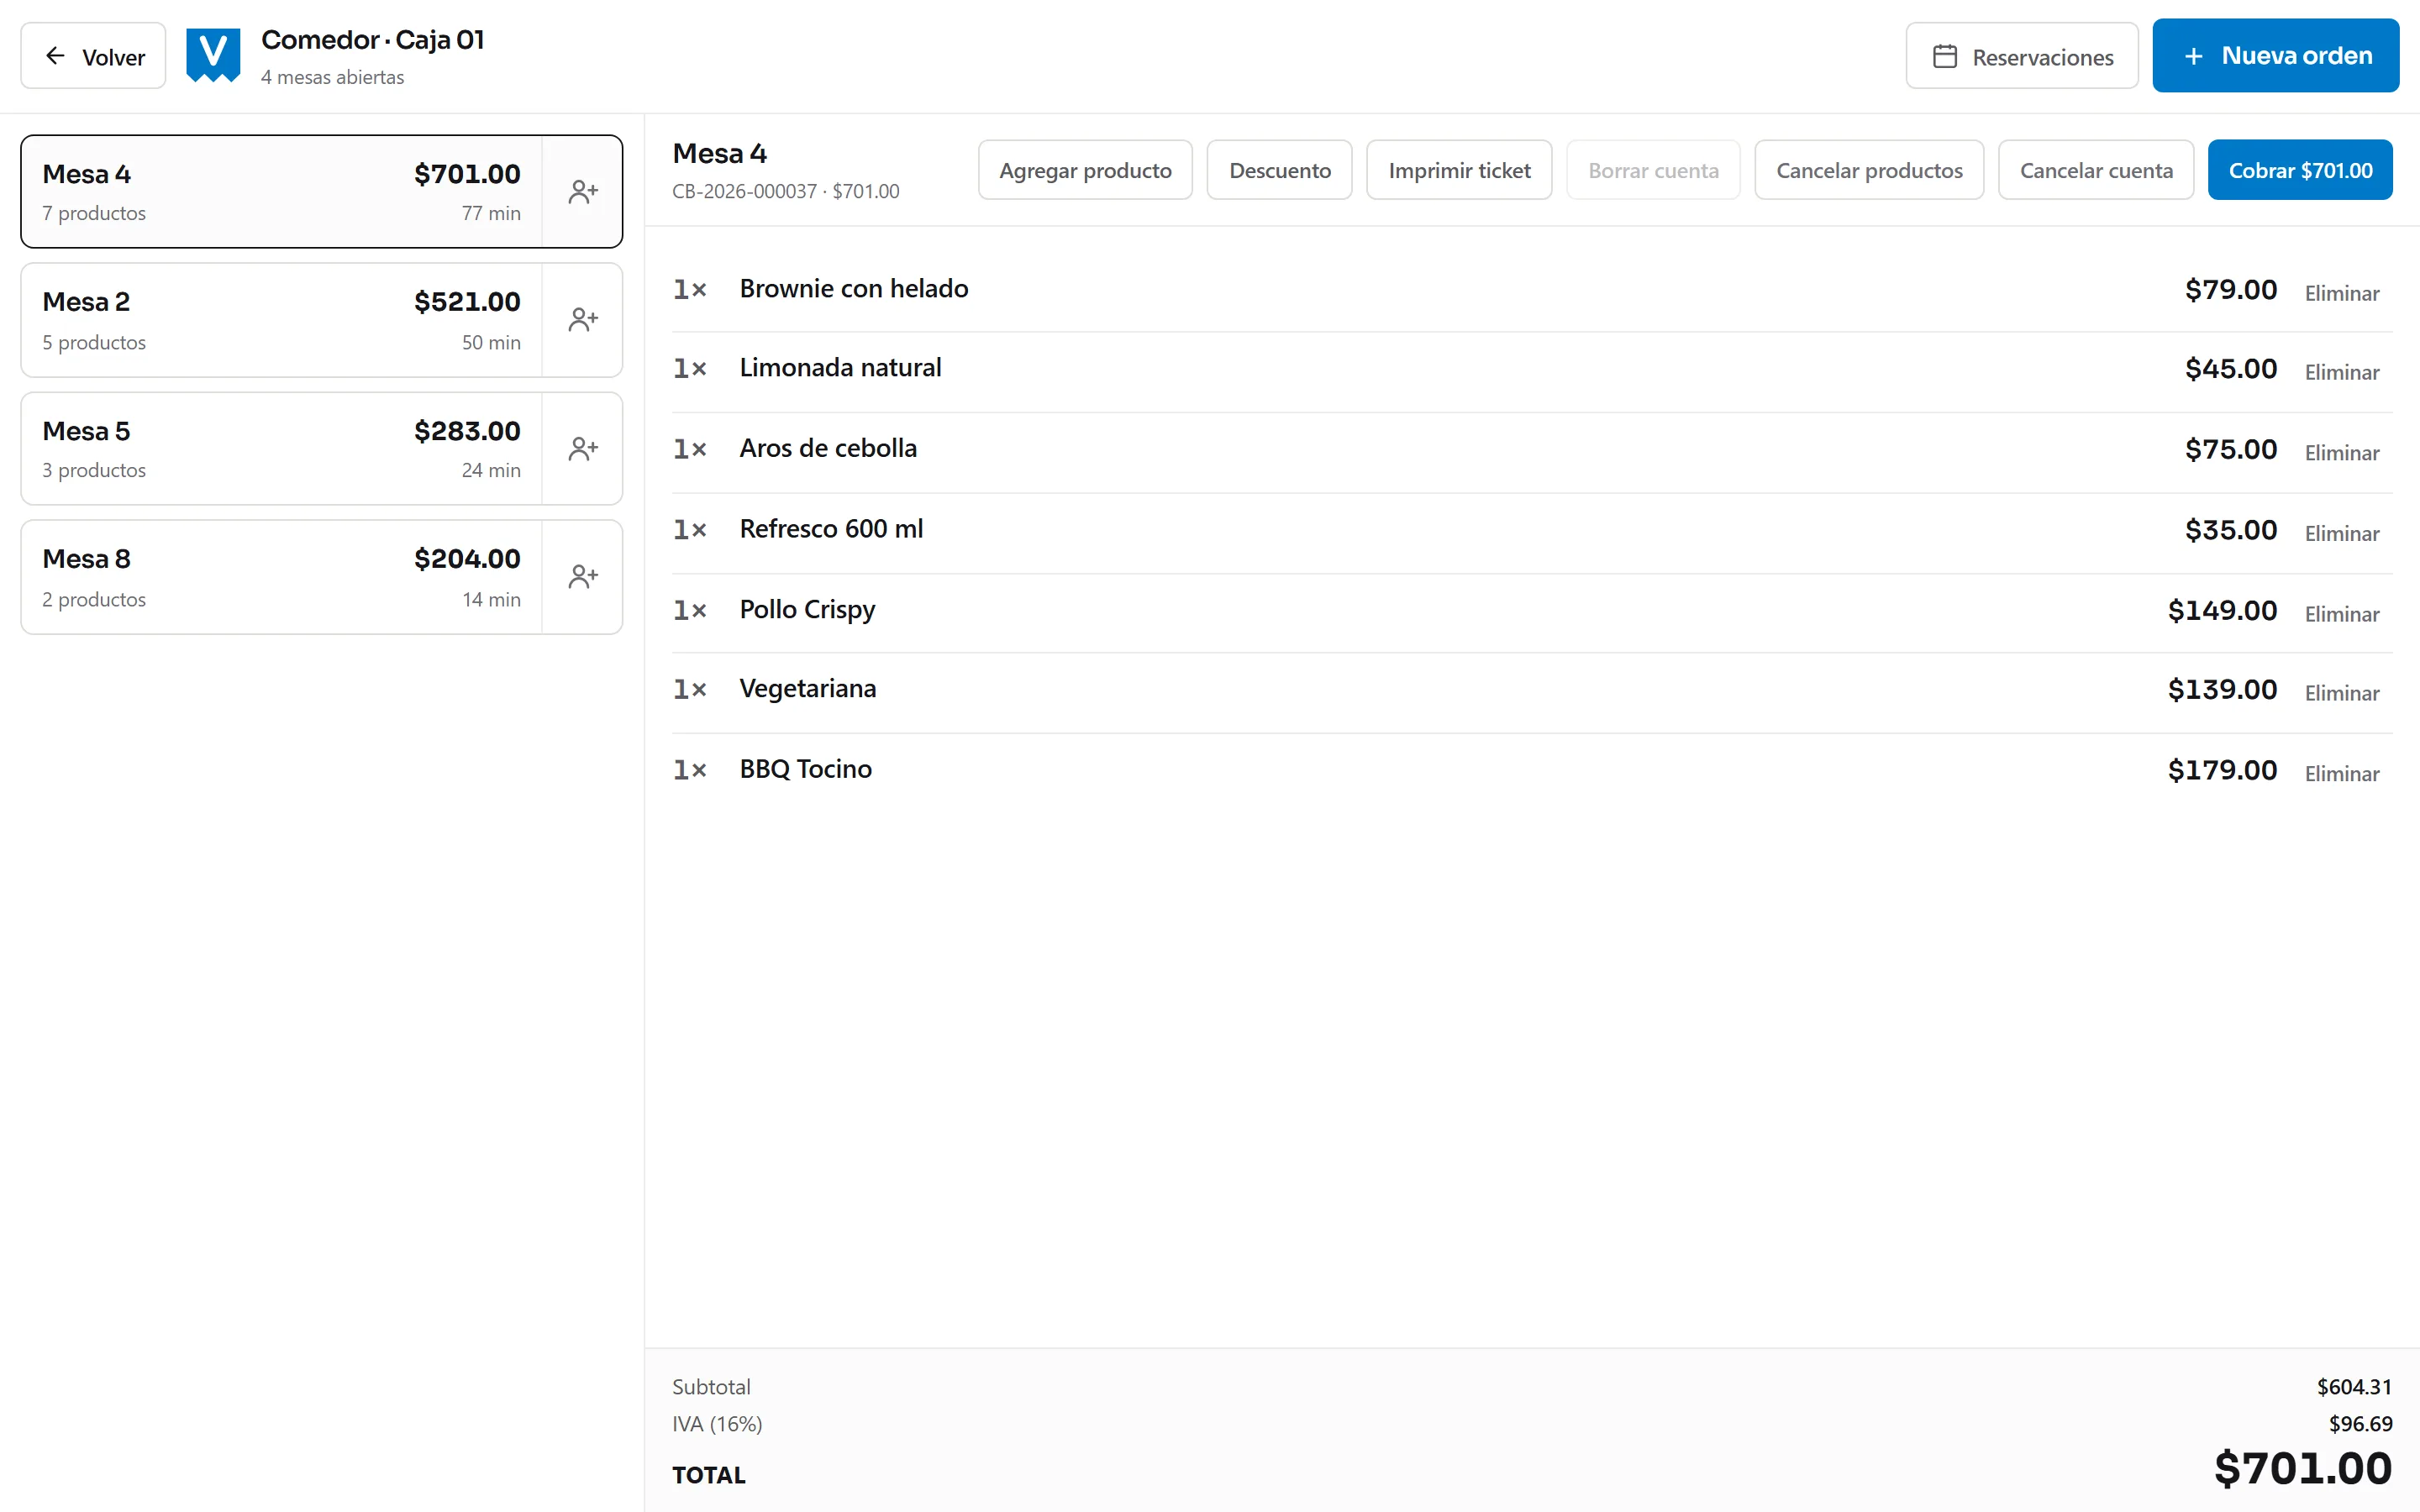Select the Mesa 2 table card
This screenshot has height=1512, width=2420.
click(x=281, y=320)
